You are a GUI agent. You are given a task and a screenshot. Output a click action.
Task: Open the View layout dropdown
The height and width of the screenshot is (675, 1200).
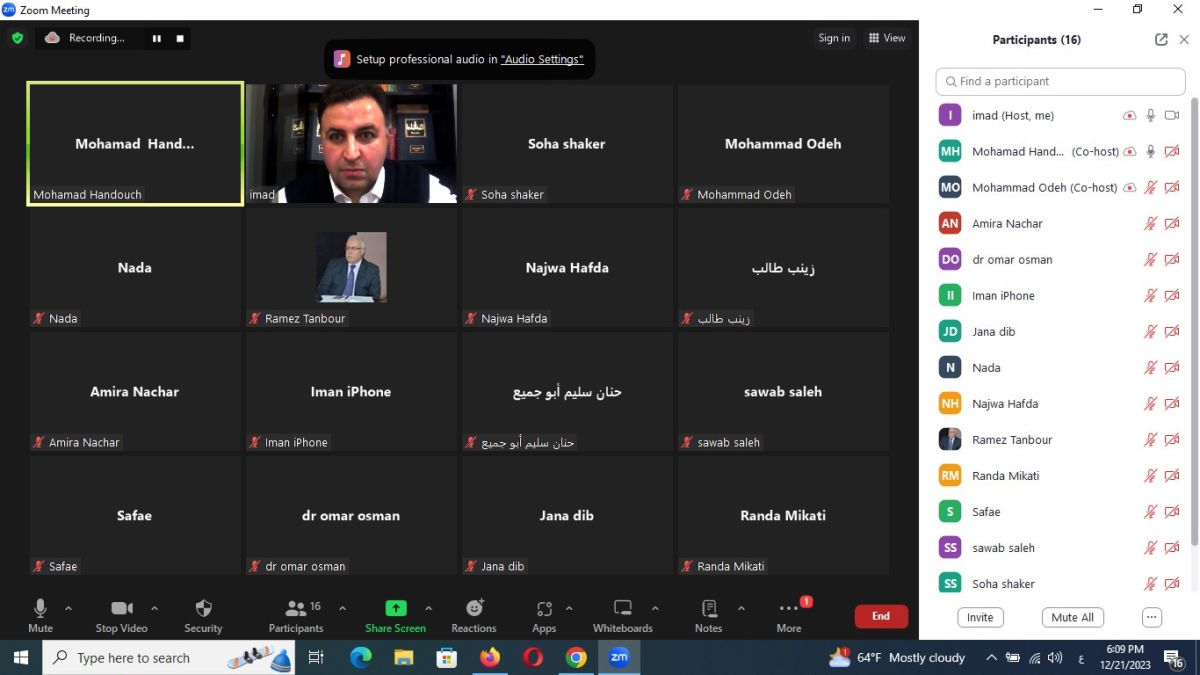pyautogui.click(x=887, y=38)
